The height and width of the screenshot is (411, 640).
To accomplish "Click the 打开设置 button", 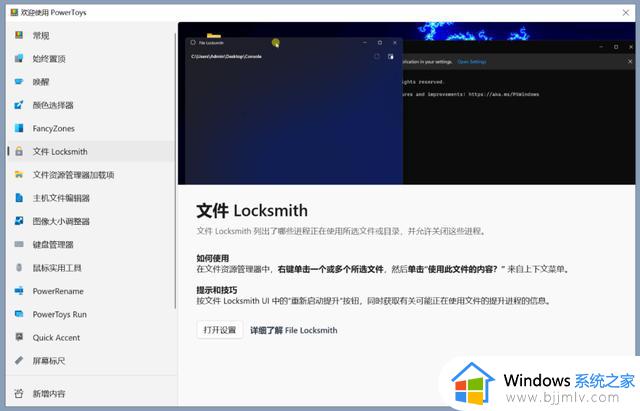I will pyautogui.click(x=220, y=330).
